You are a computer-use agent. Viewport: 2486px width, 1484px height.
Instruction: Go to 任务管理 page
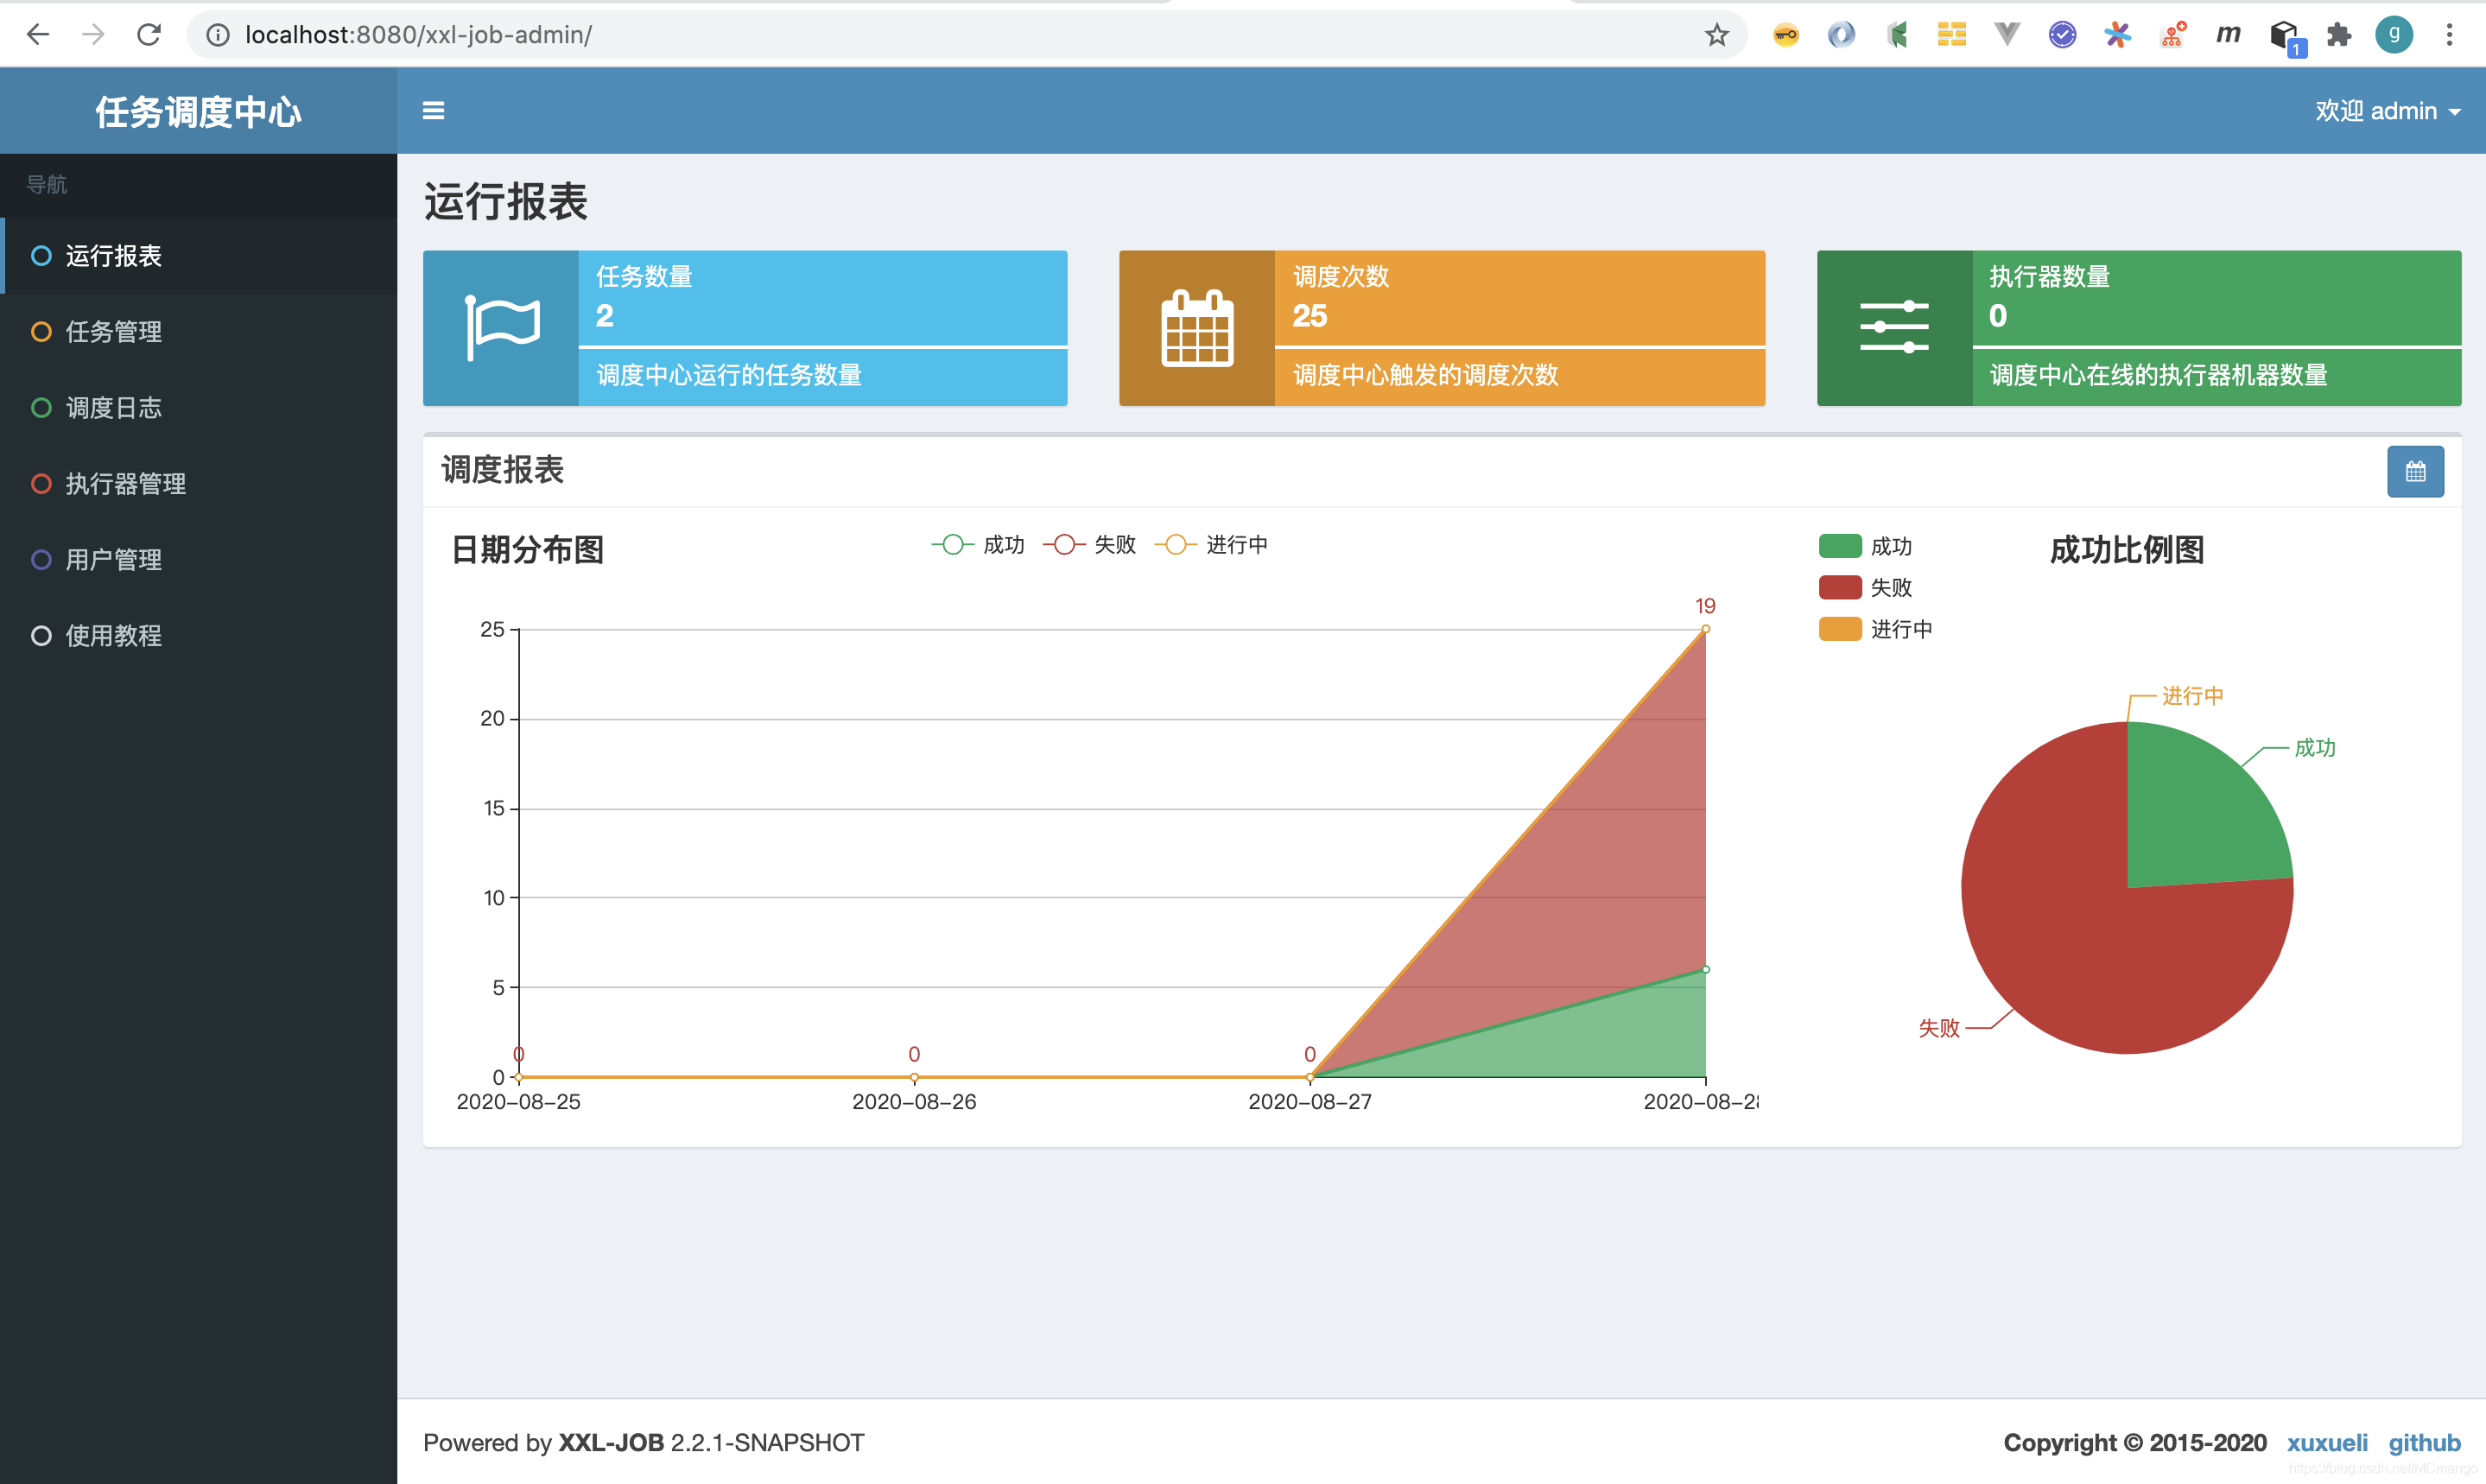pyautogui.click(x=199, y=332)
